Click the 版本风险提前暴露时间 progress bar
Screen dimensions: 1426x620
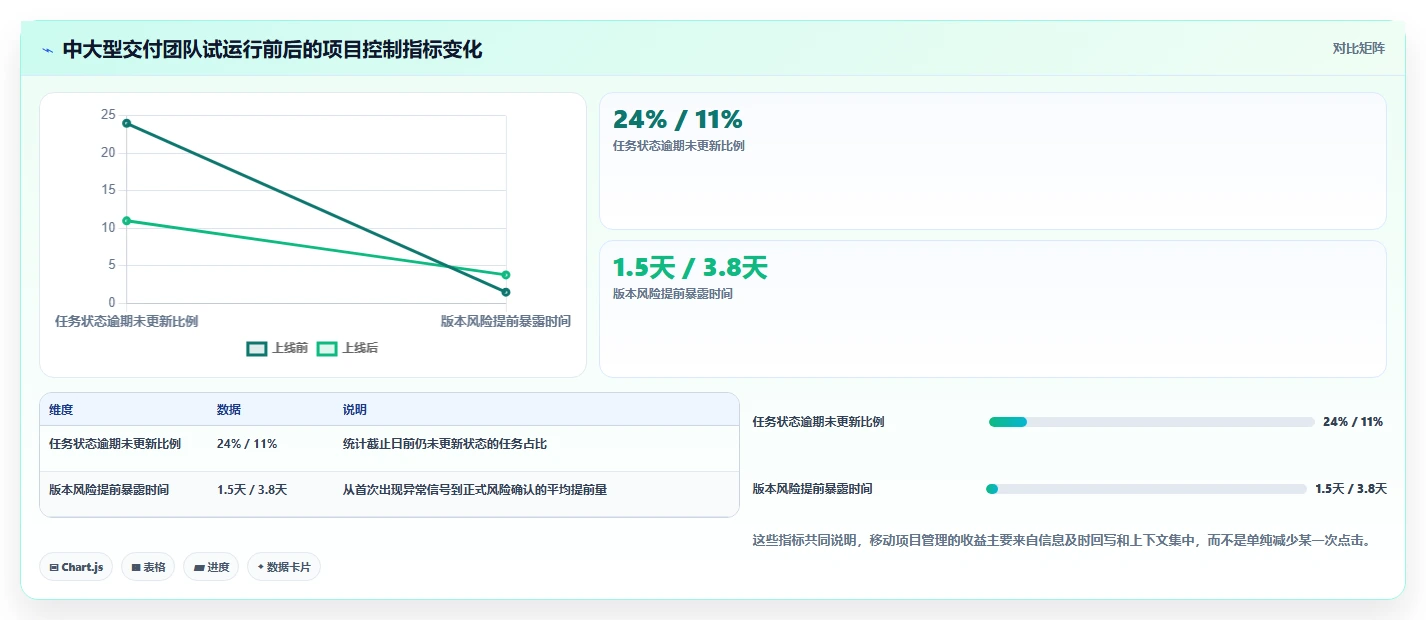pyautogui.click(x=1147, y=489)
